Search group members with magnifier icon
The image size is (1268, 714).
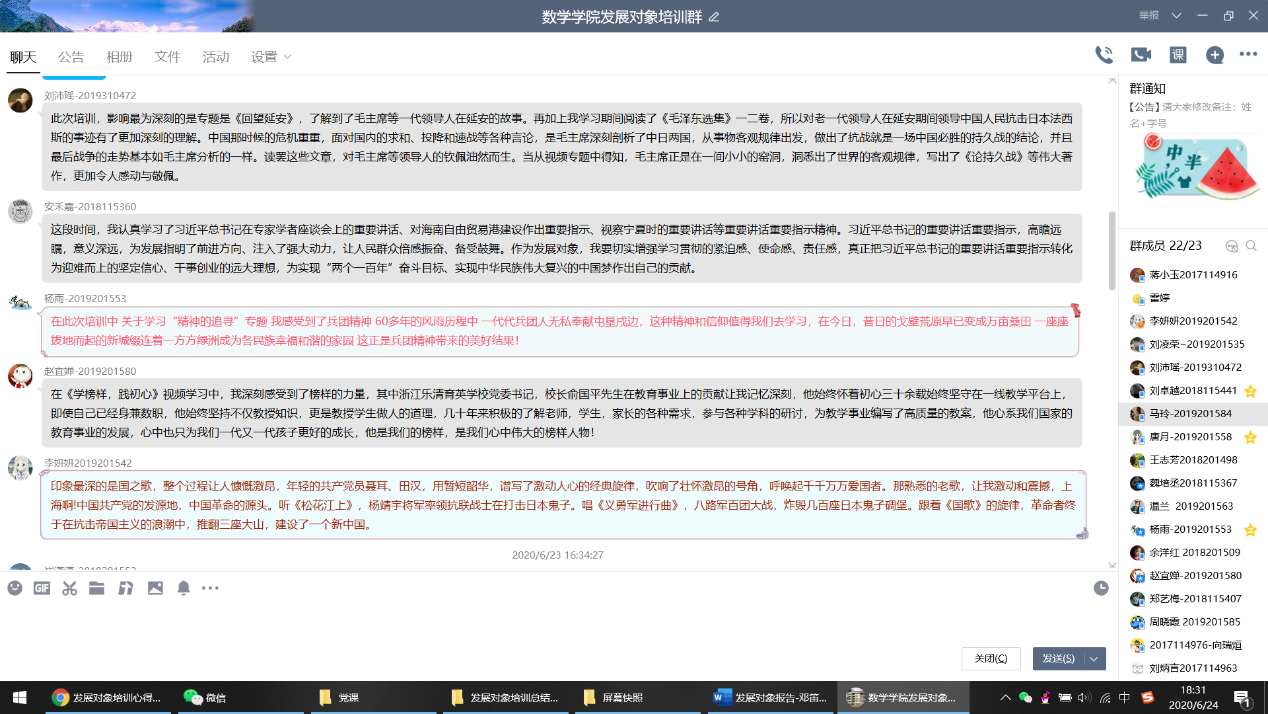coord(1251,246)
